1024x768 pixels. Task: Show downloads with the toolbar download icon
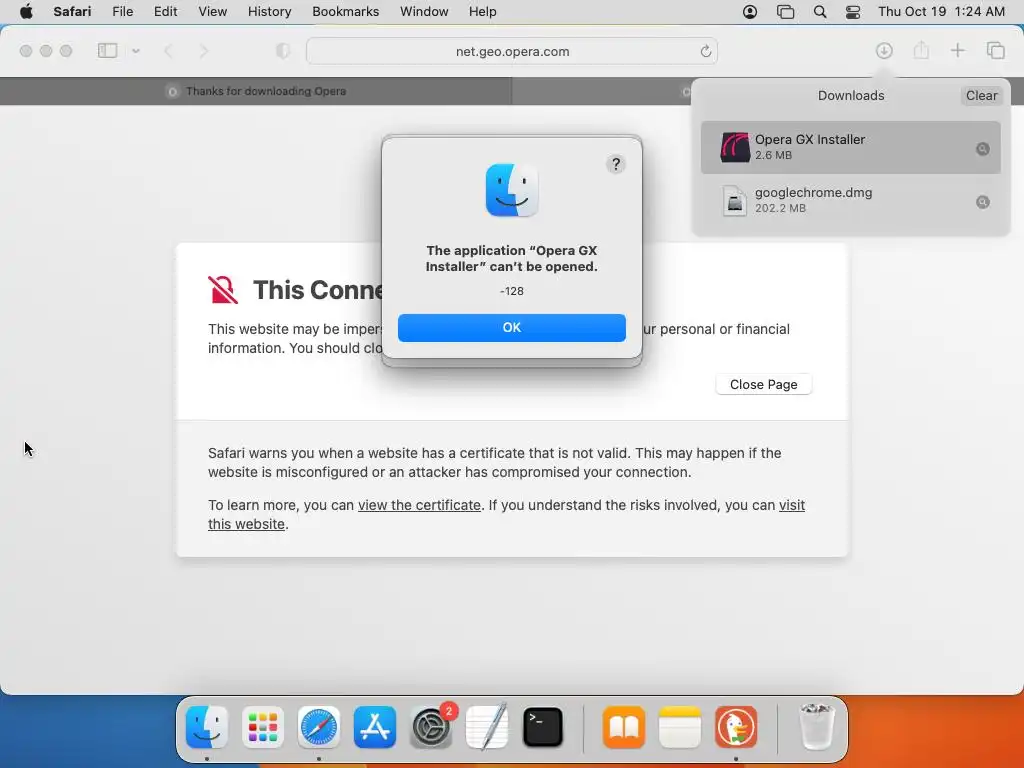coord(884,50)
